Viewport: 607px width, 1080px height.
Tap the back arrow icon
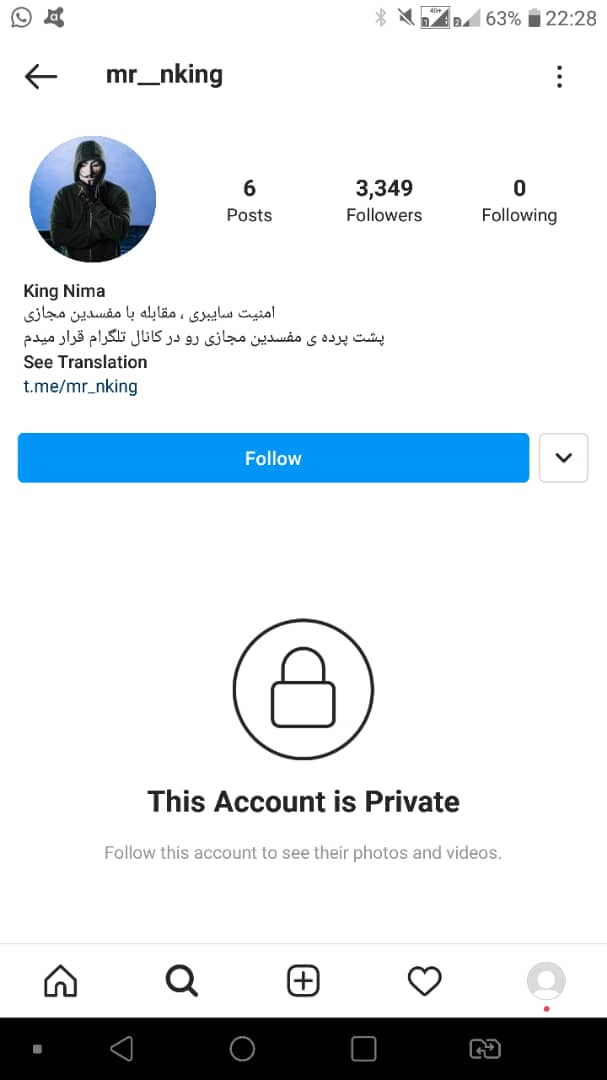click(x=41, y=76)
